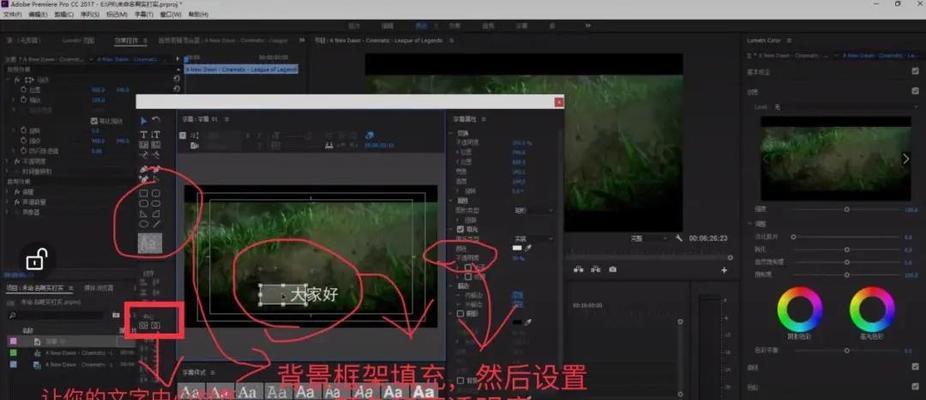Select the Pen tool in titler
This screenshot has width=926, height=400.
[x=144, y=169]
